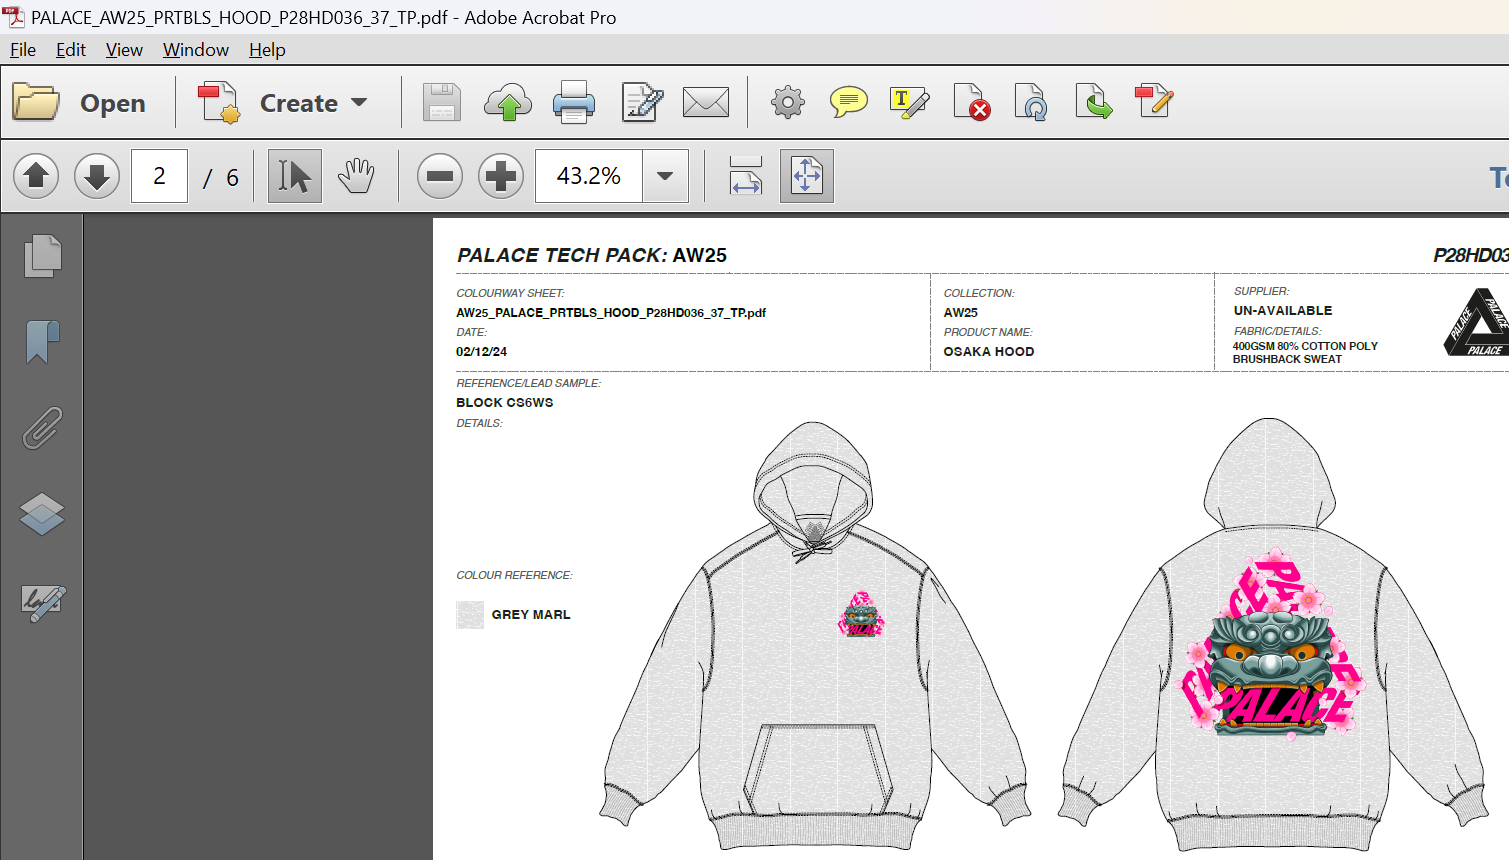Click the GREY MARL text

pos(531,615)
